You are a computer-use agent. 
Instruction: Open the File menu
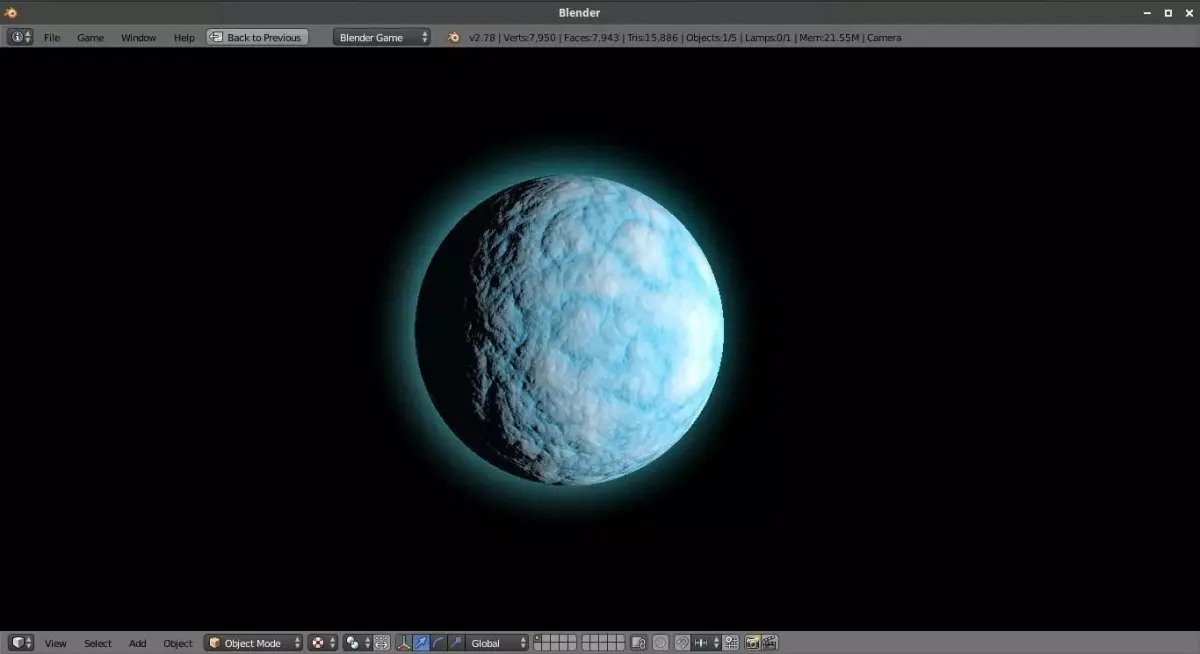click(x=52, y=38)
